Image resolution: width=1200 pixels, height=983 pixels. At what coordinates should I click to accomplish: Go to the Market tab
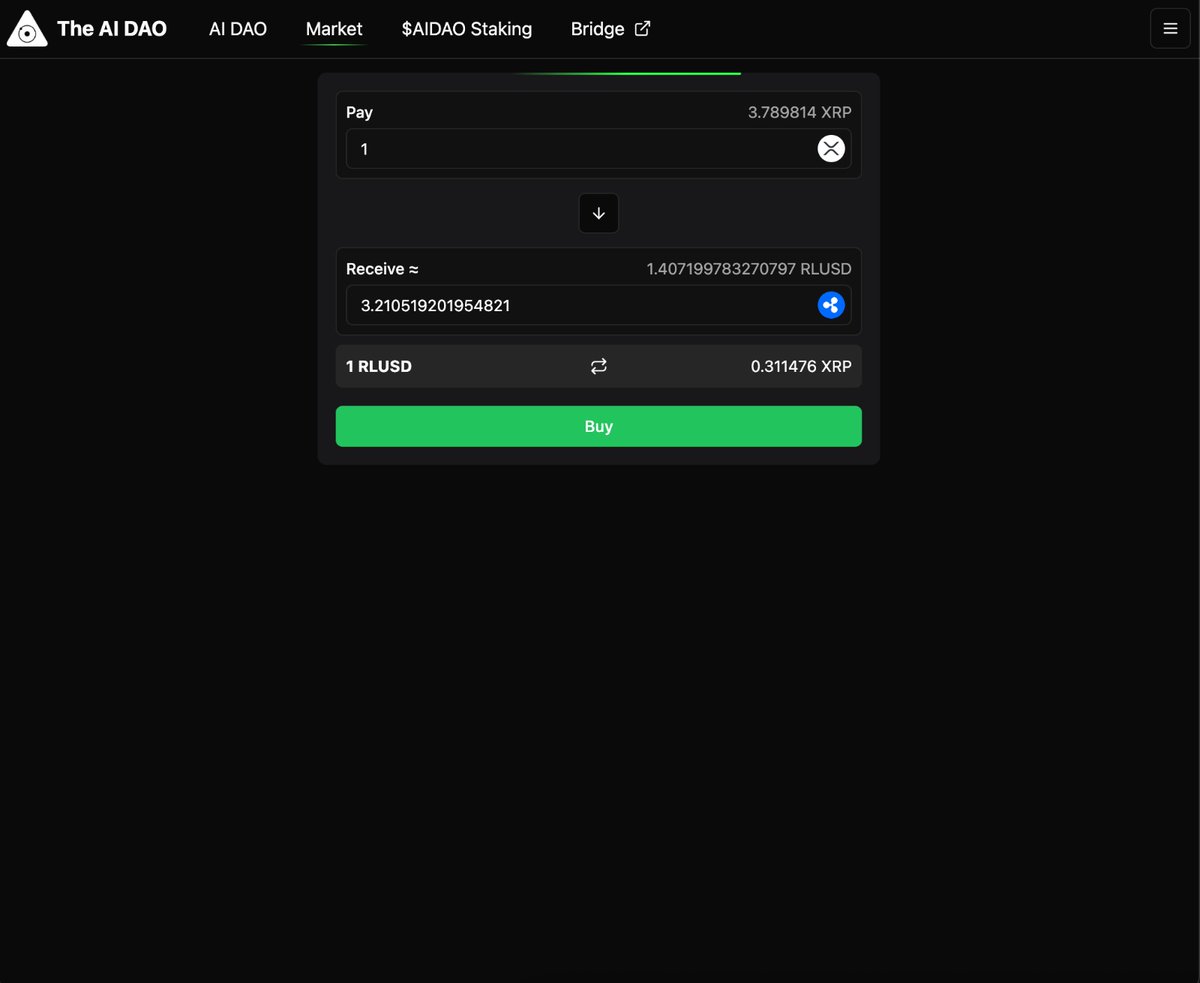coord(334,29)
